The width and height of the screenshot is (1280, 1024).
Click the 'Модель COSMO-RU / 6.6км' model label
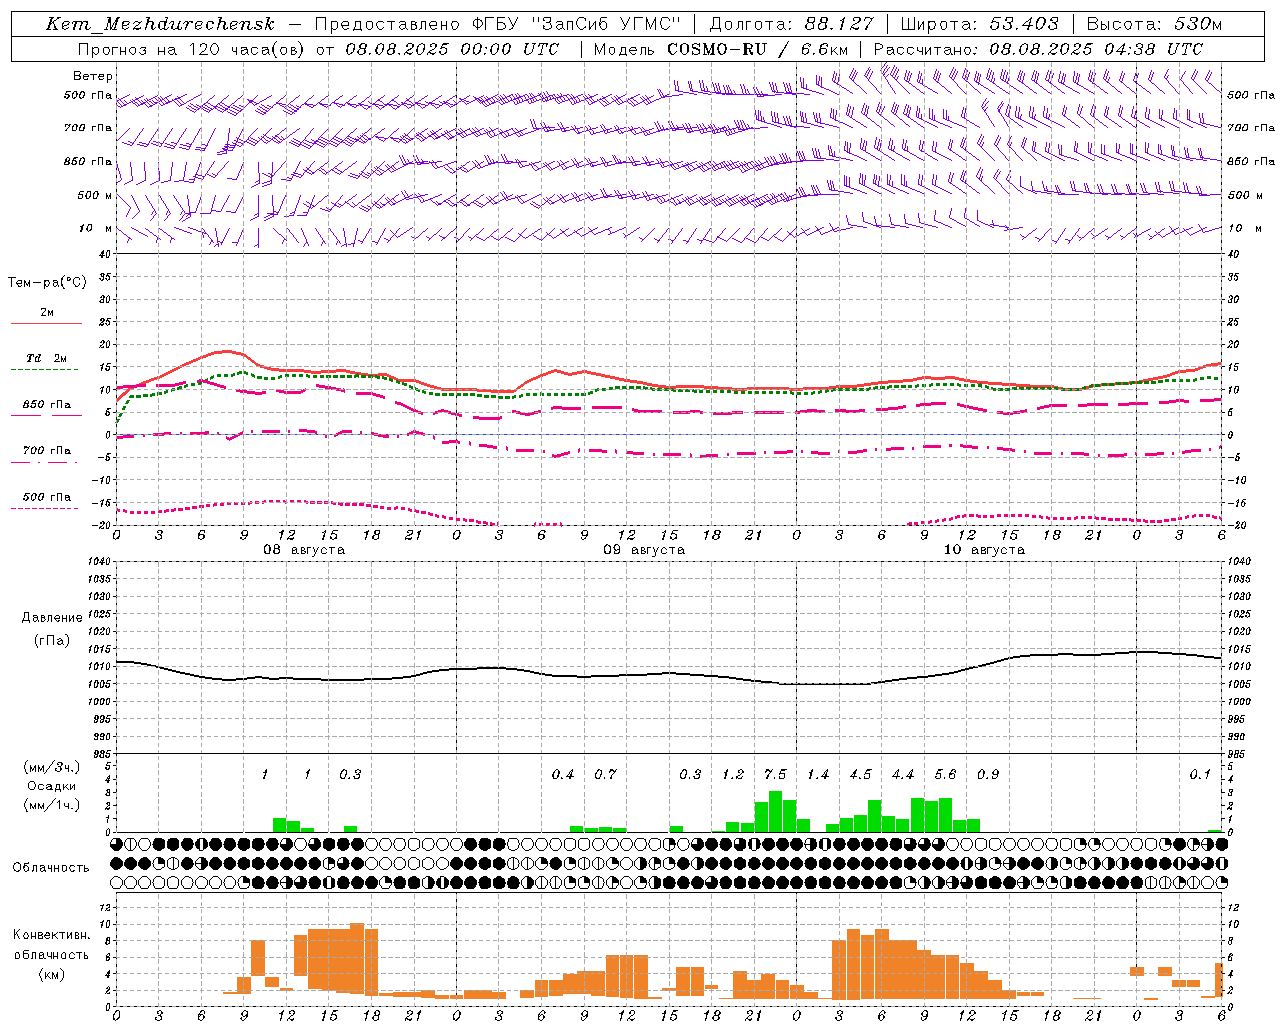tap(721, 49)
